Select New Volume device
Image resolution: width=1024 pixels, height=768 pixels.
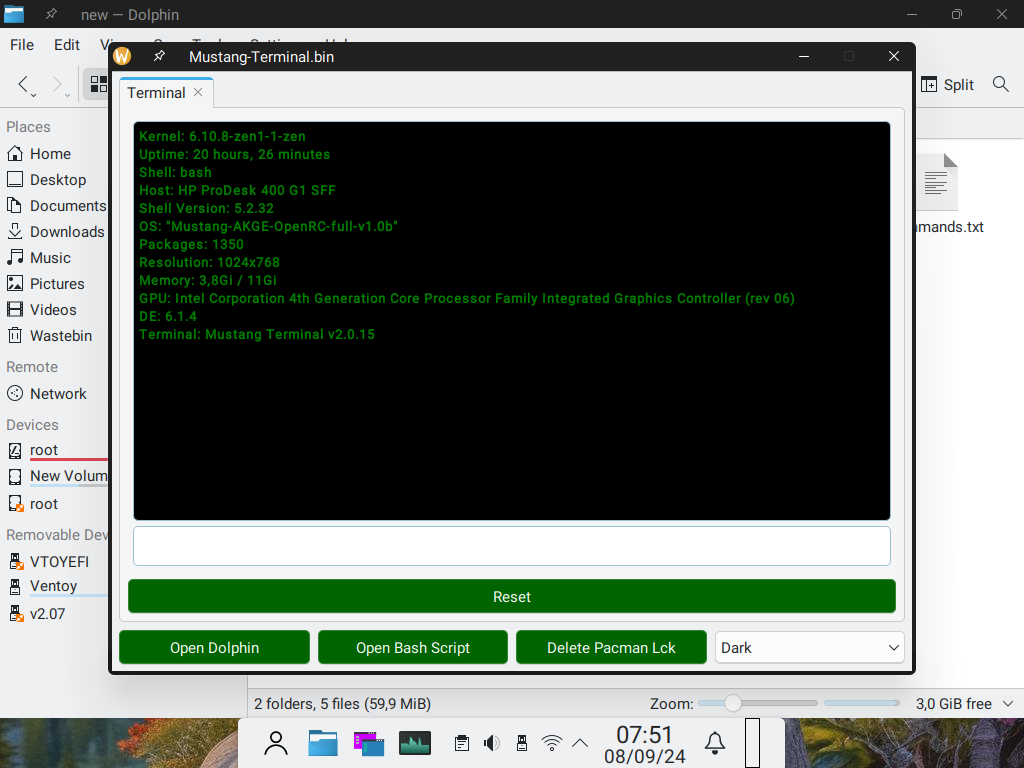55,477
